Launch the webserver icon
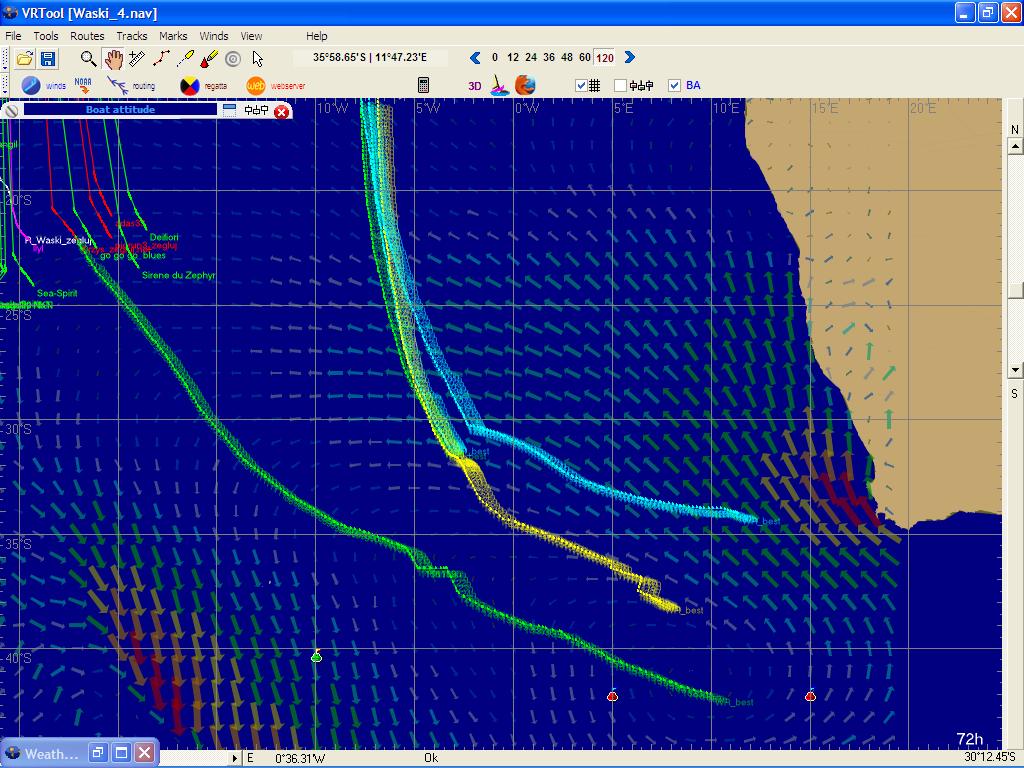This screenshot has width=1024, height=768. point(256,86)
